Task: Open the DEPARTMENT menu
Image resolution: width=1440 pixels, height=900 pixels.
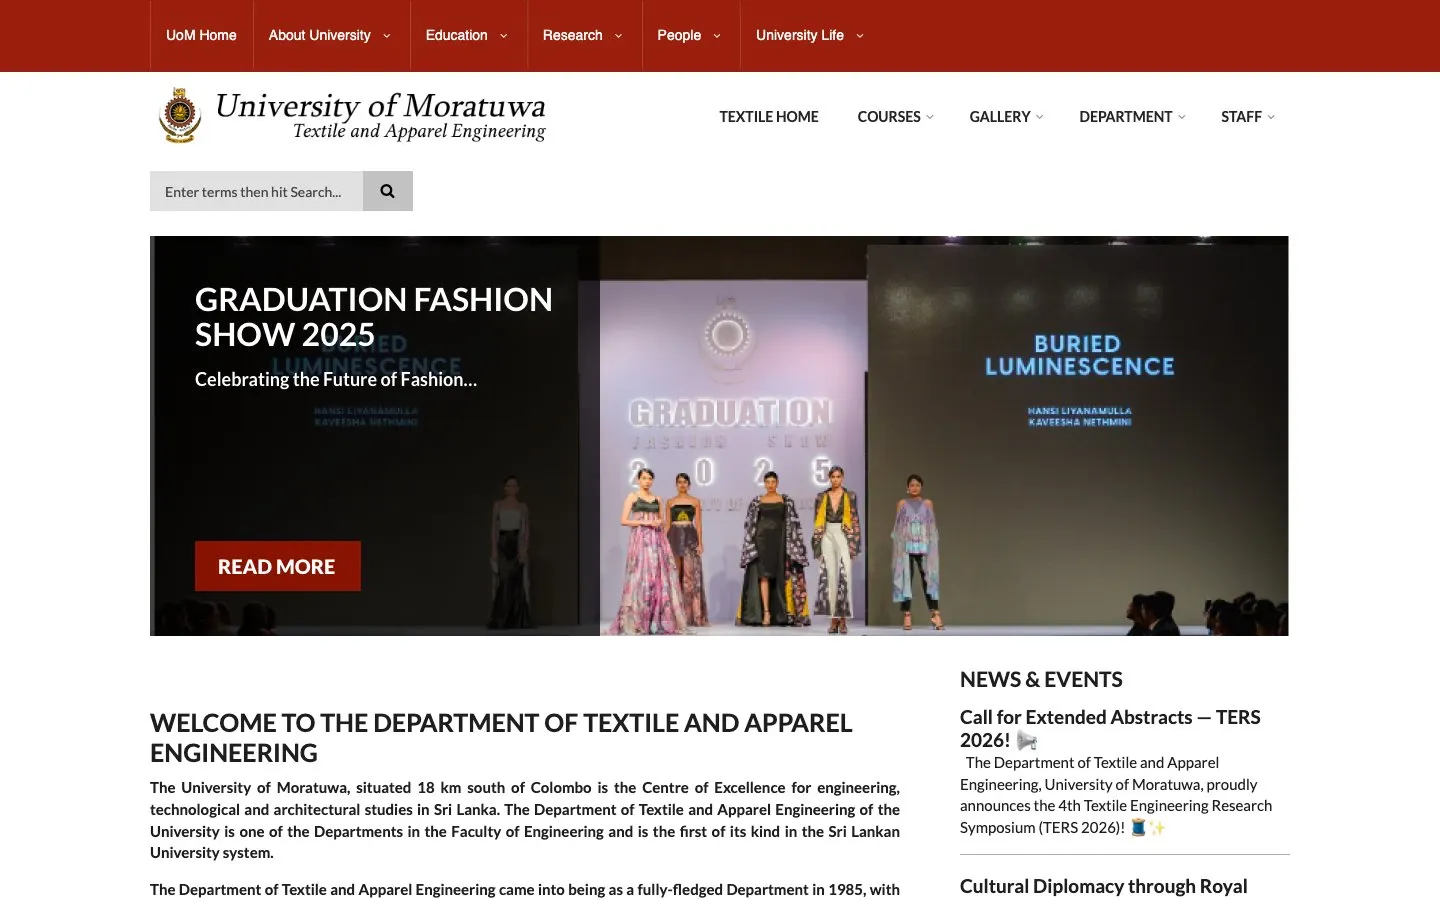Action: point(1125,117)
